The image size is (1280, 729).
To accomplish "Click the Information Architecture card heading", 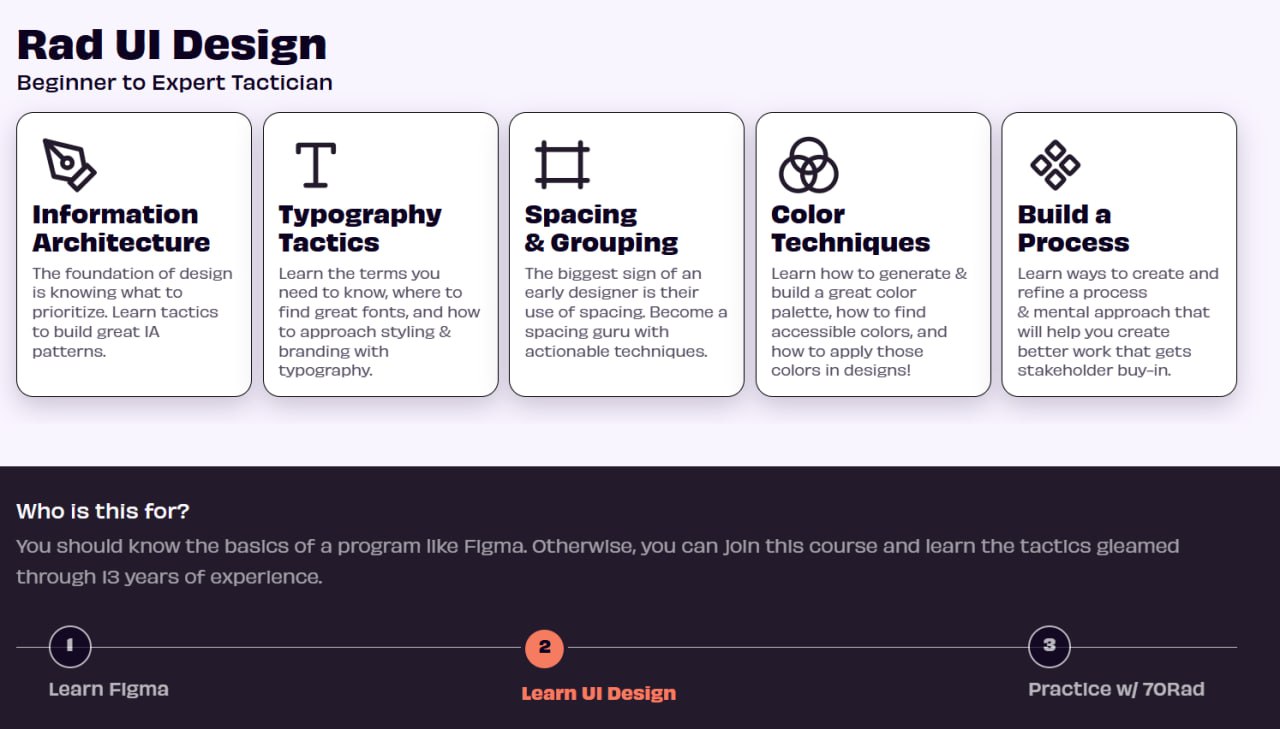I will (x=121, y=228).
